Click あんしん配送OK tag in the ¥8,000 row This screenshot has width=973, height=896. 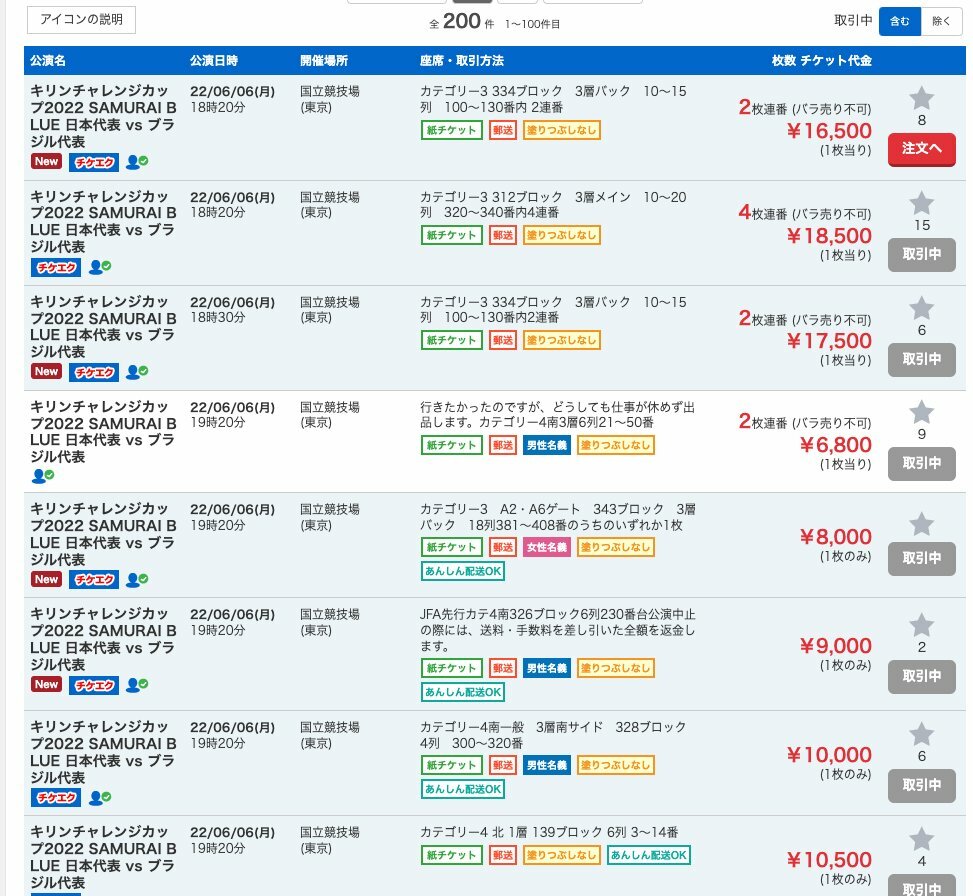coord(463,571)
